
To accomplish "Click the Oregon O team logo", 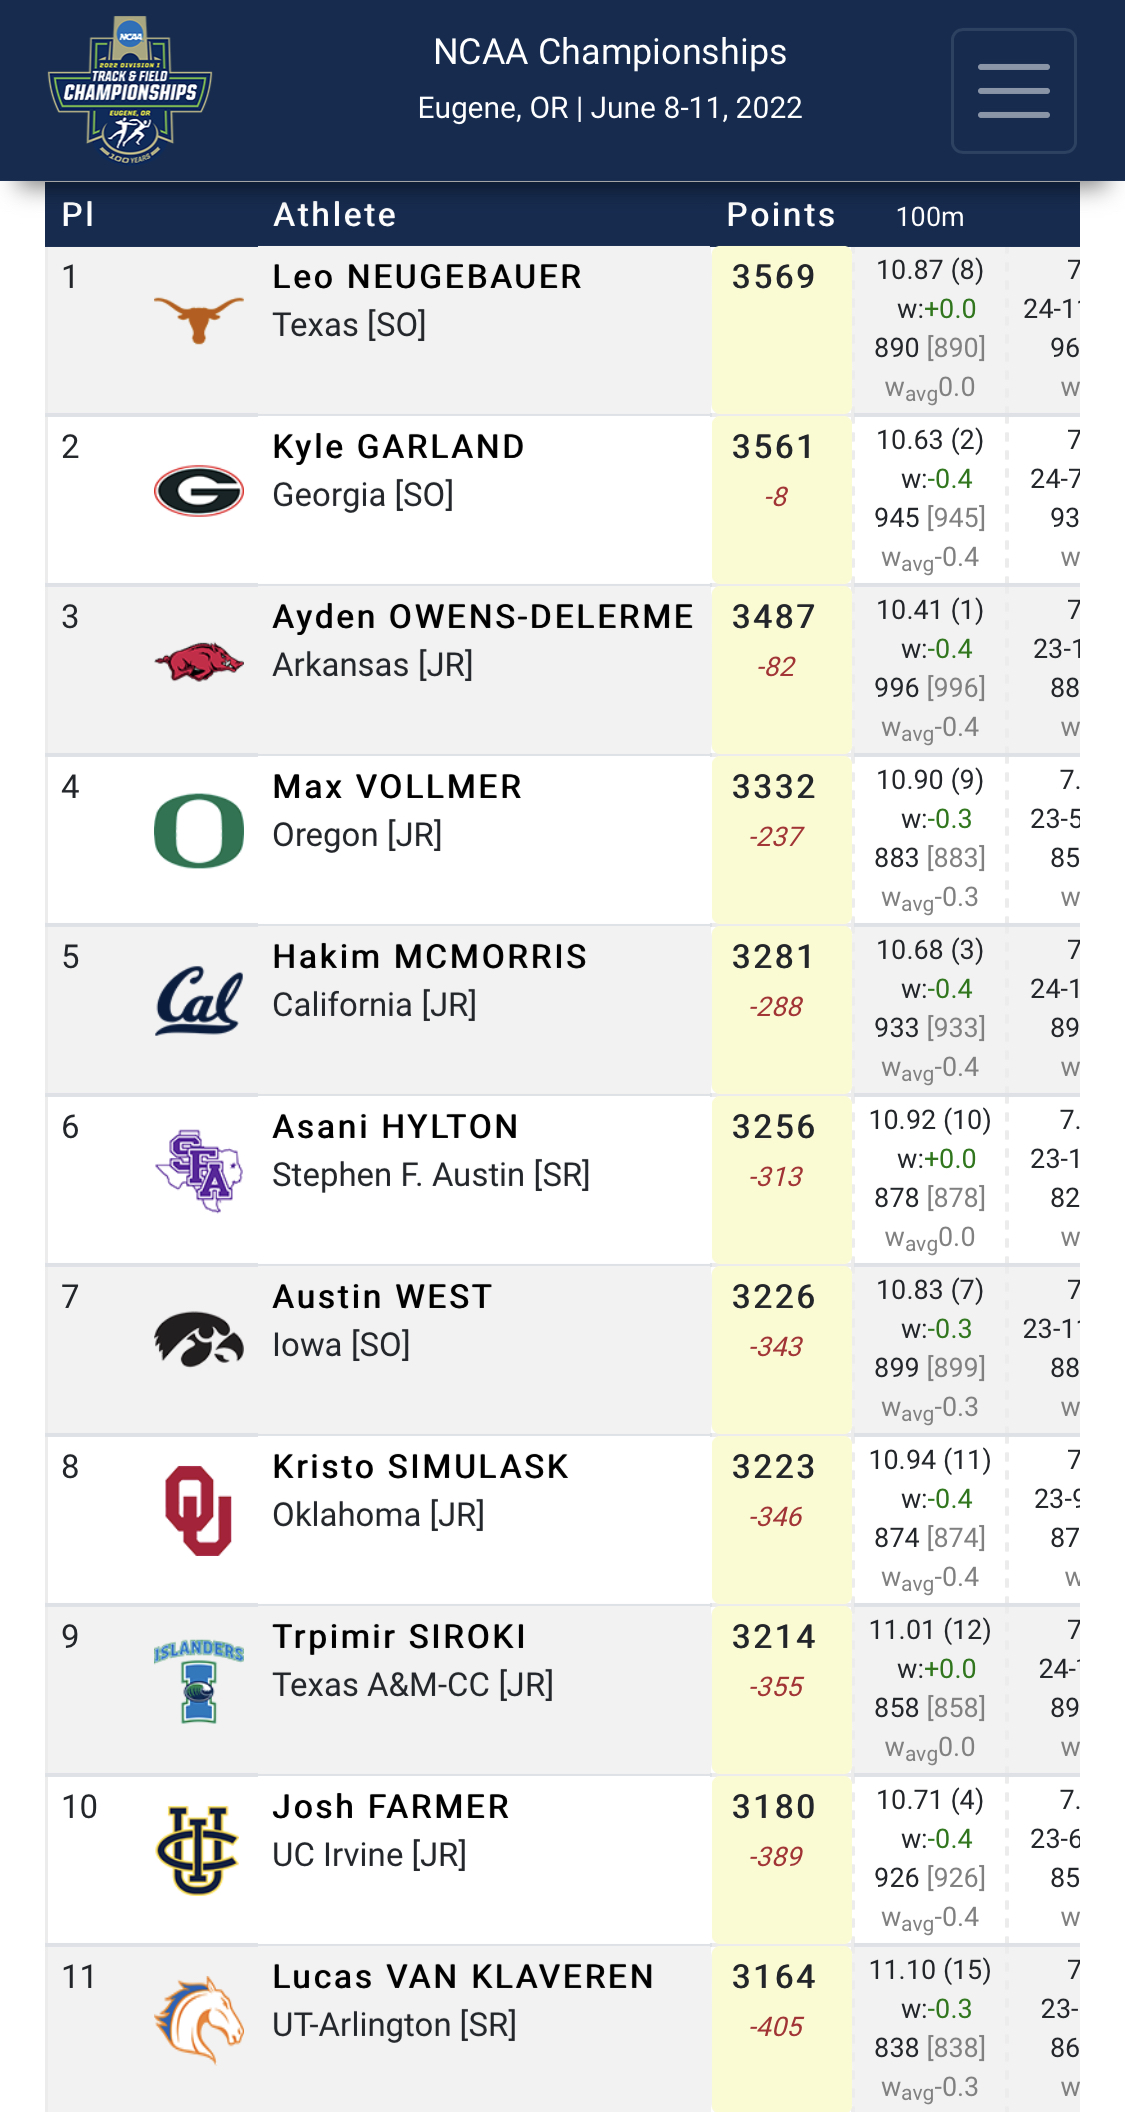I will tap(199, 831).
